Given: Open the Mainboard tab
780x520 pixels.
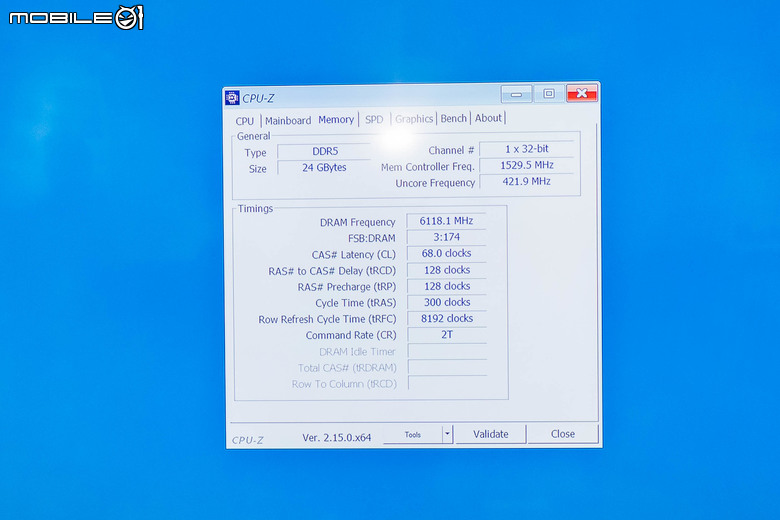Looking at the screenshot, I should (288, 120).
